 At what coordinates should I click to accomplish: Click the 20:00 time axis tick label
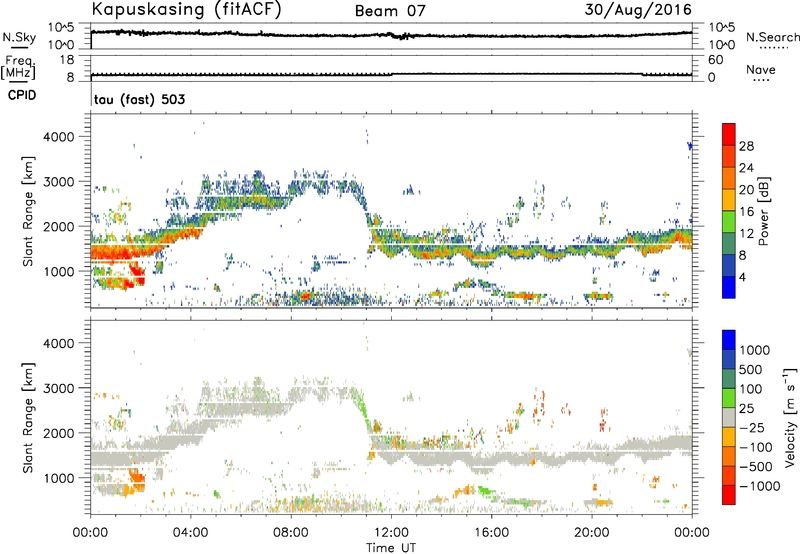point(591,532)
